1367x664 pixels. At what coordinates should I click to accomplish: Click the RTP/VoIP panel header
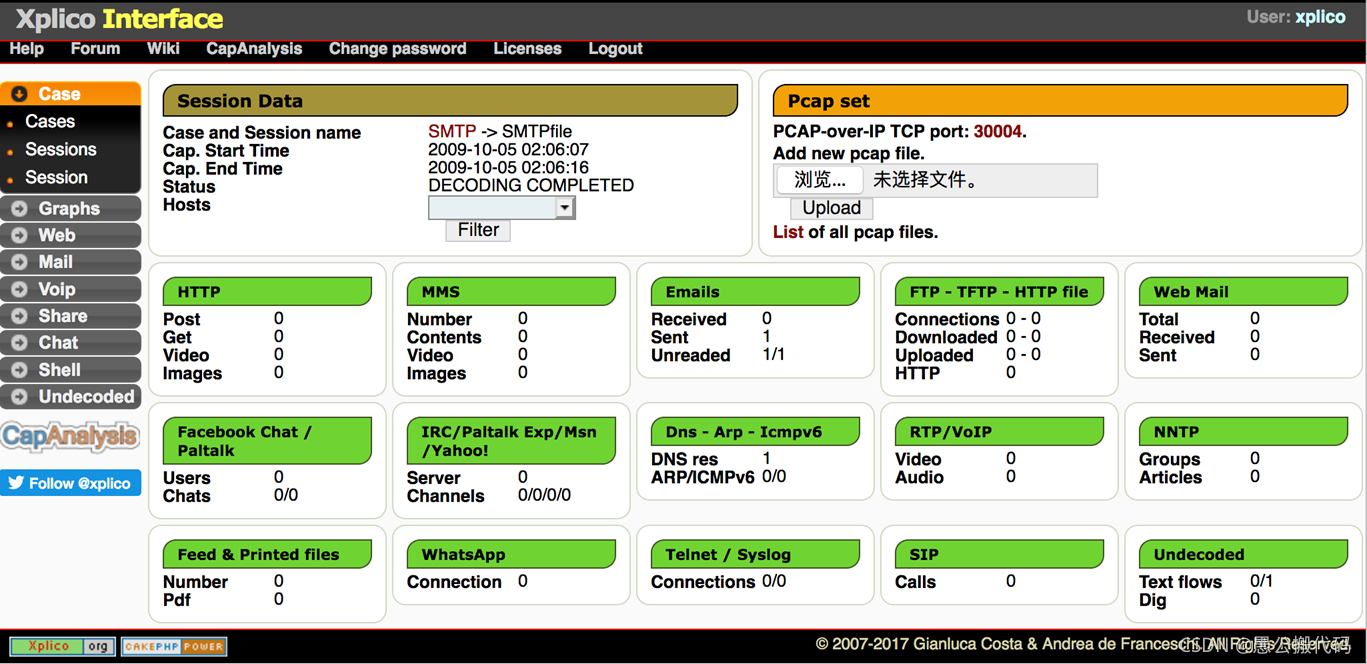click(x=999, y=432)
